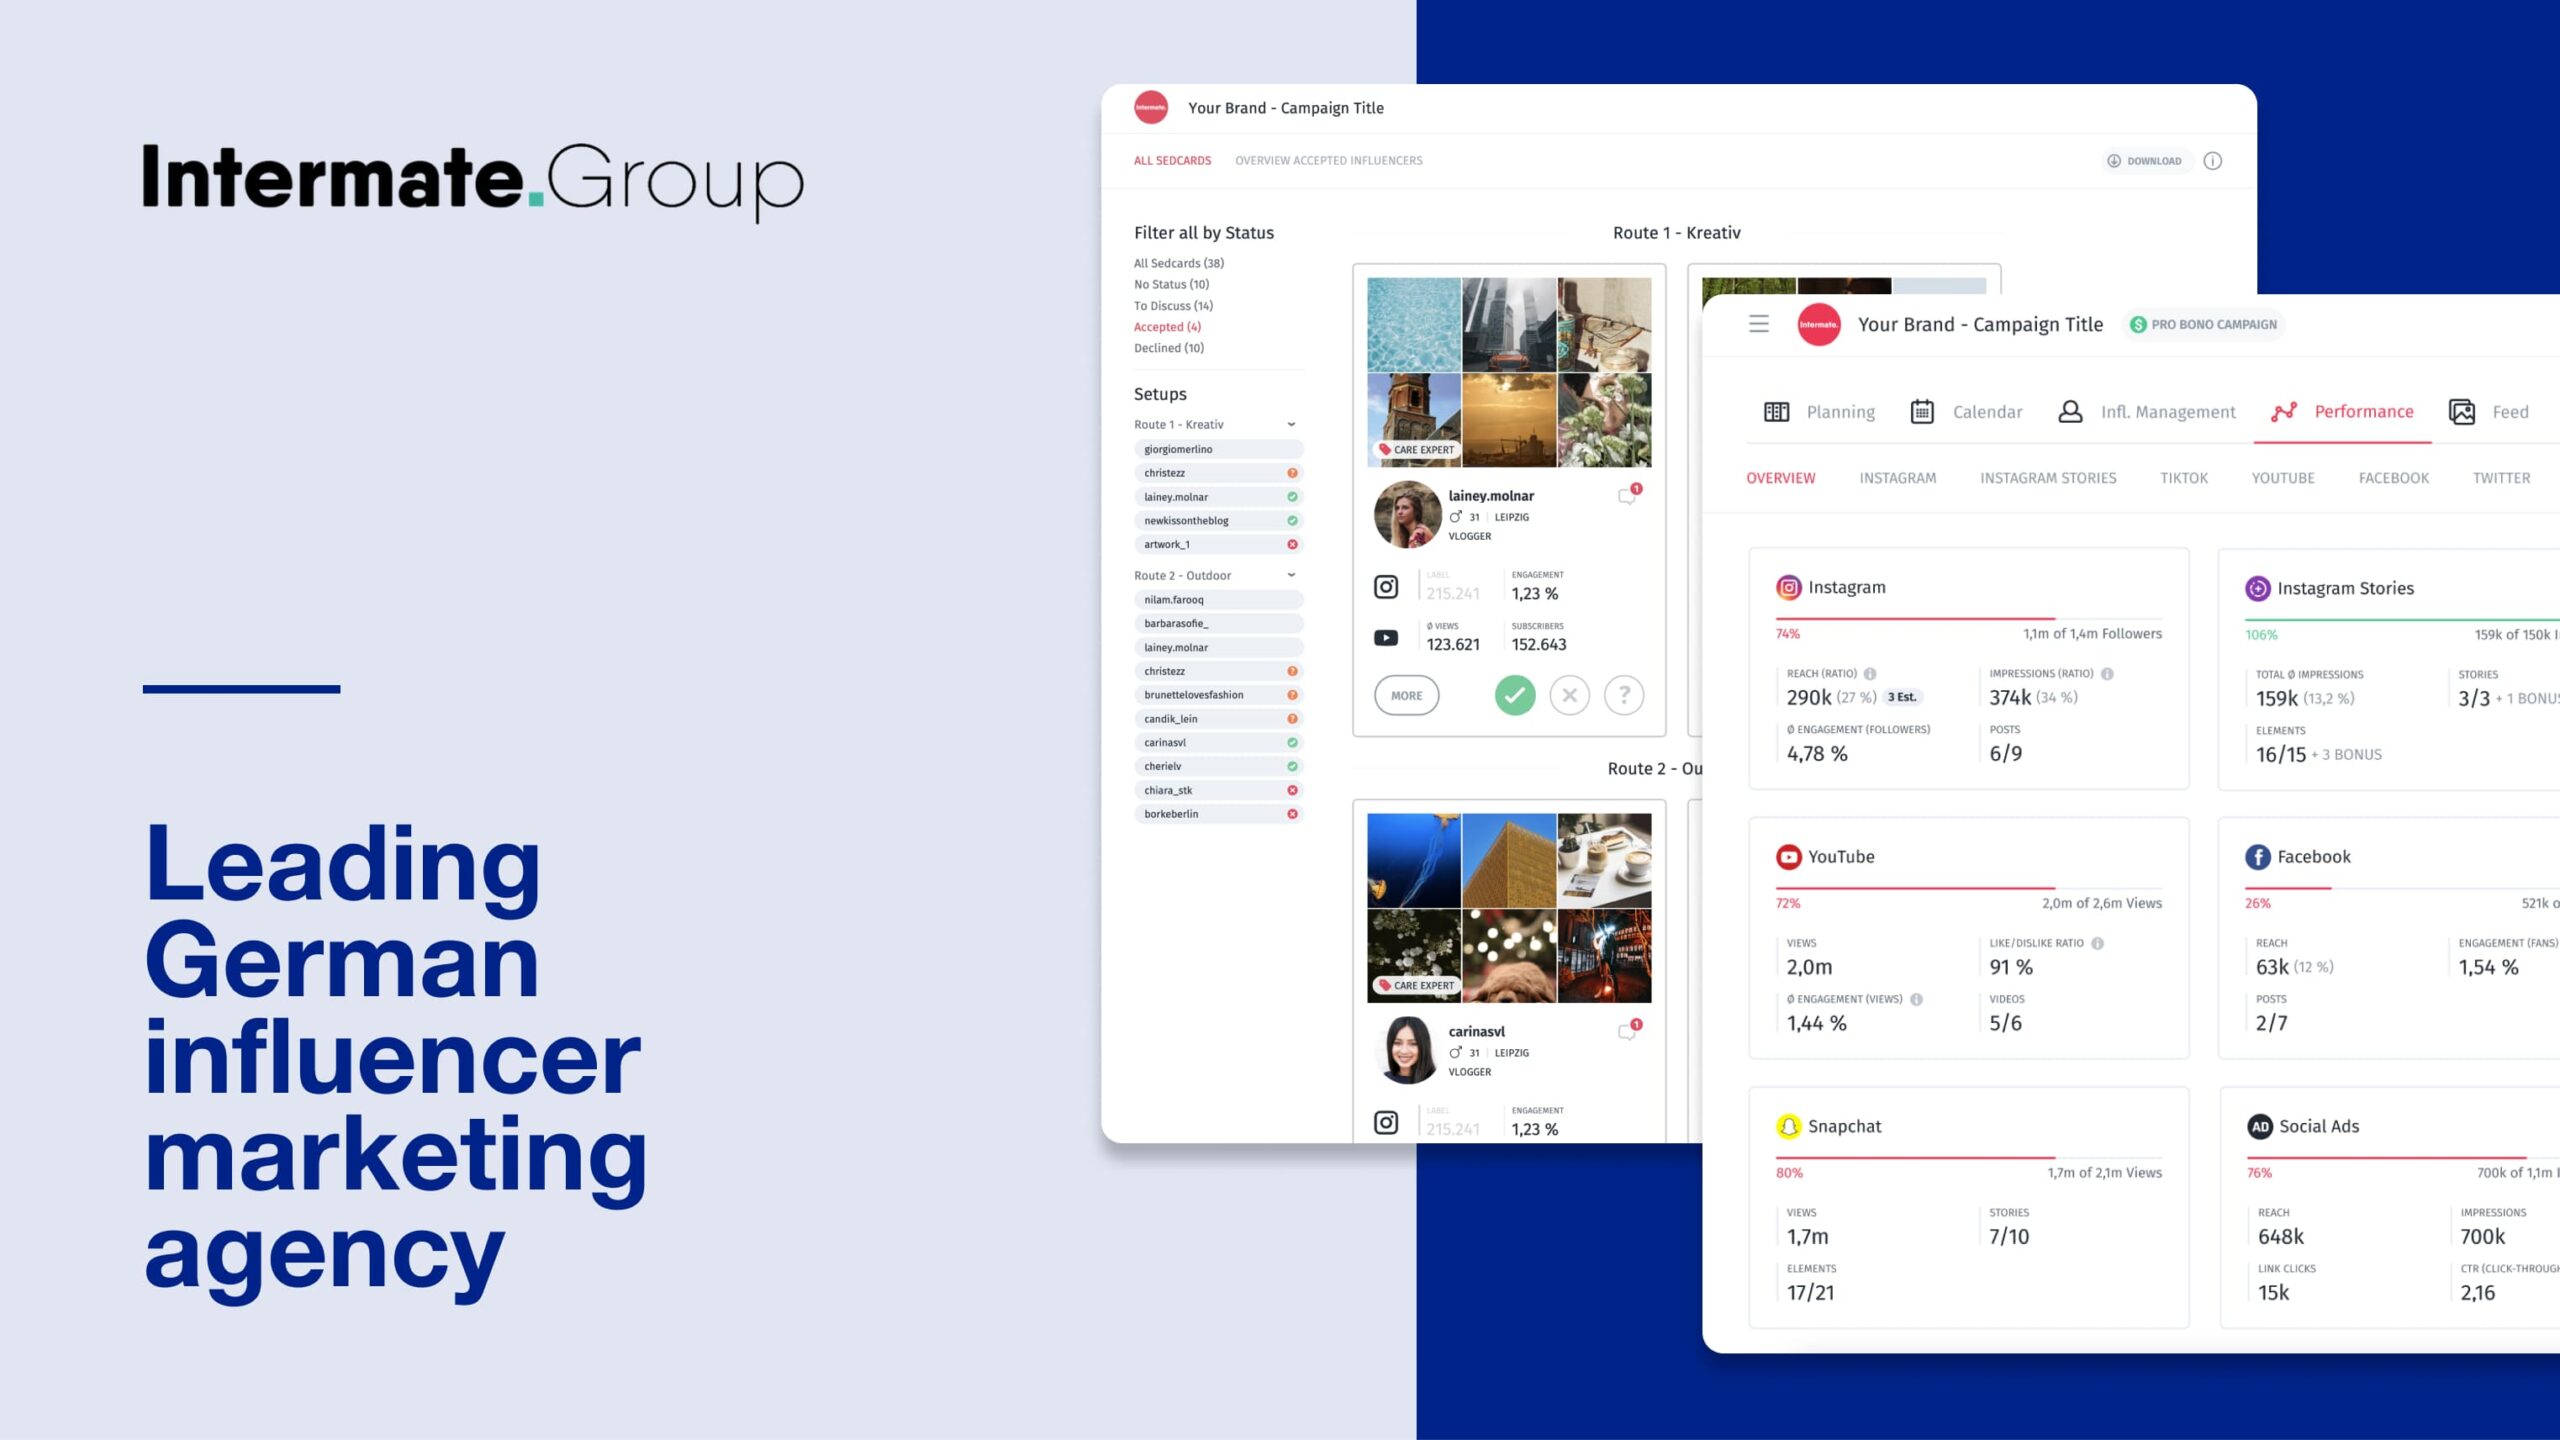
Task: Click the Download button
Action: (2145, 161)
